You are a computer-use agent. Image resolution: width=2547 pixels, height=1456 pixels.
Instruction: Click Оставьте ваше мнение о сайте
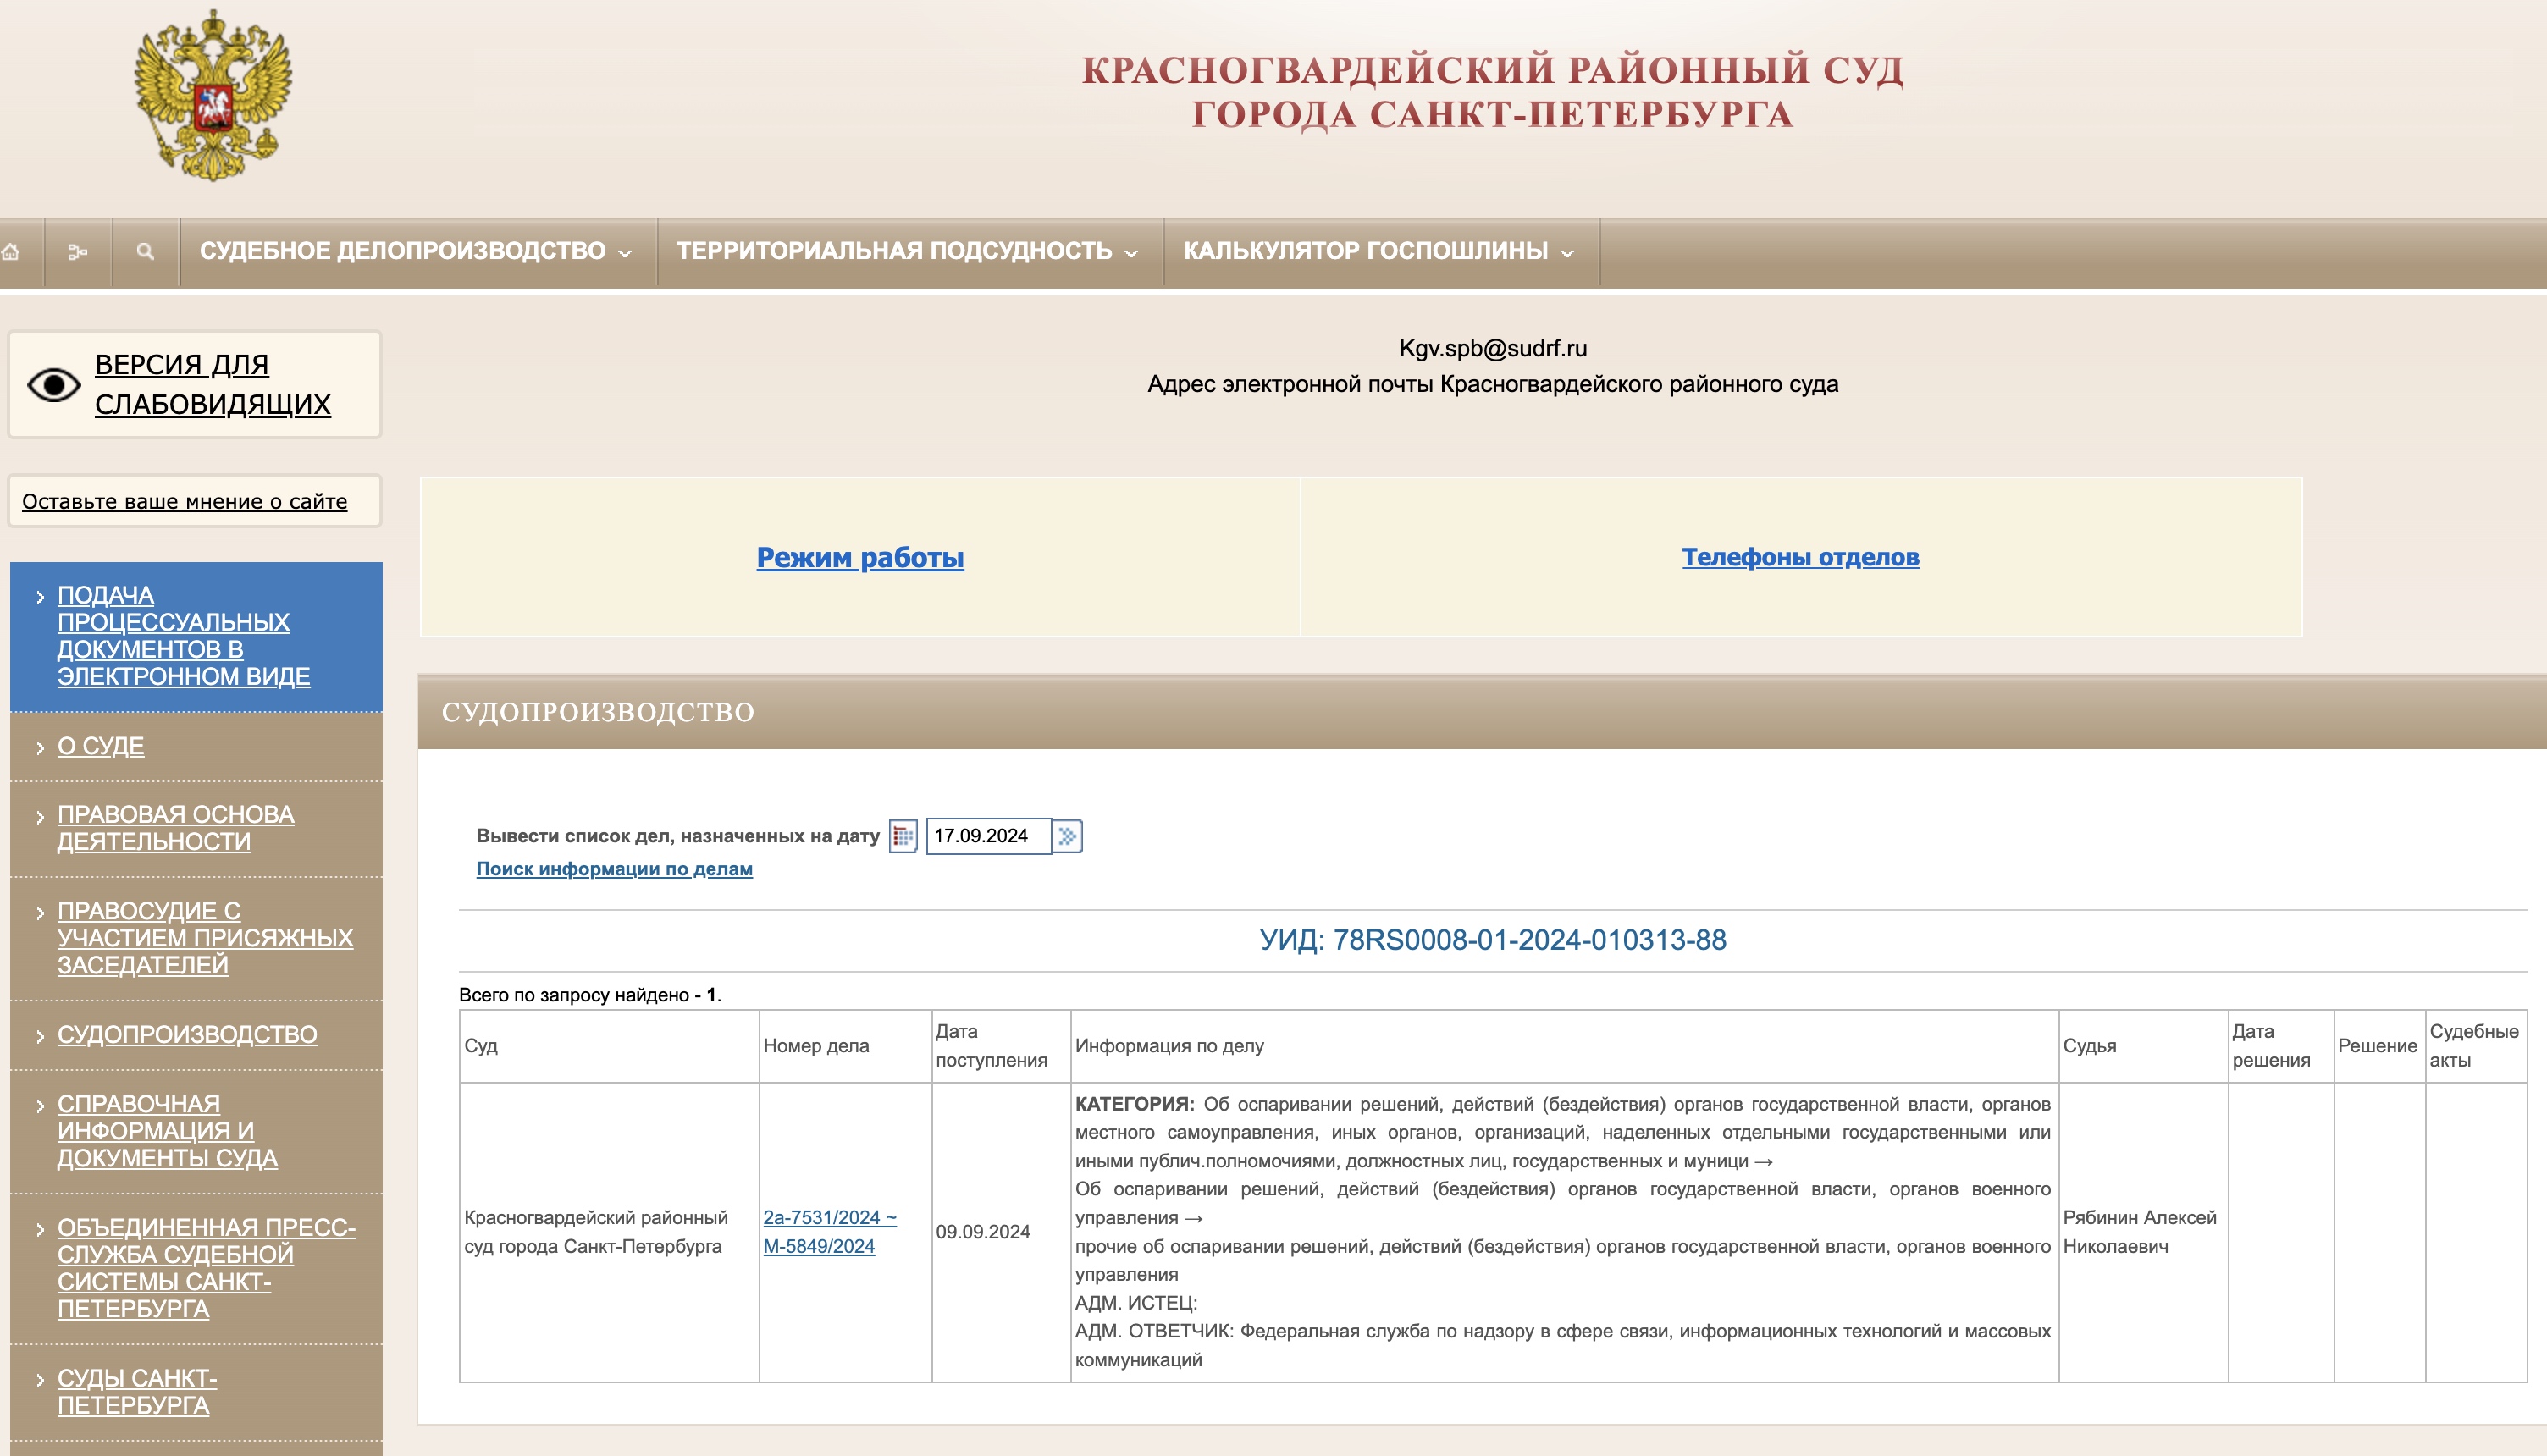pyautogui.click(x=185, y=501)
